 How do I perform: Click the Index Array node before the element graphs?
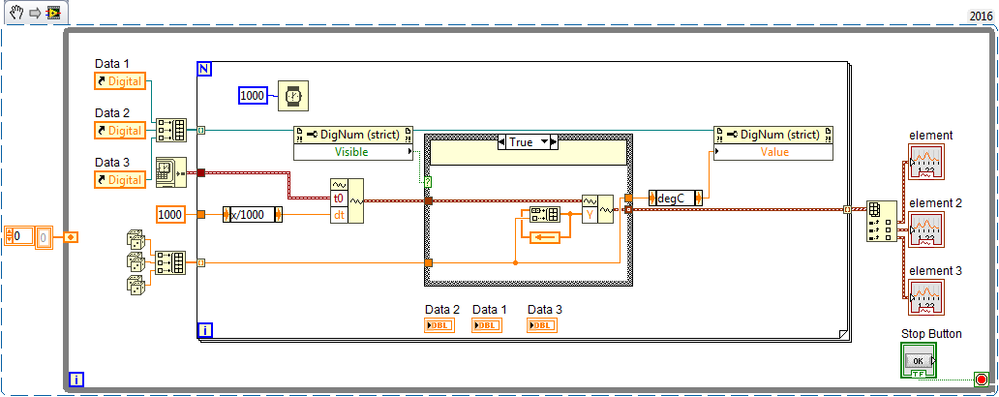[x=881, y=220]
